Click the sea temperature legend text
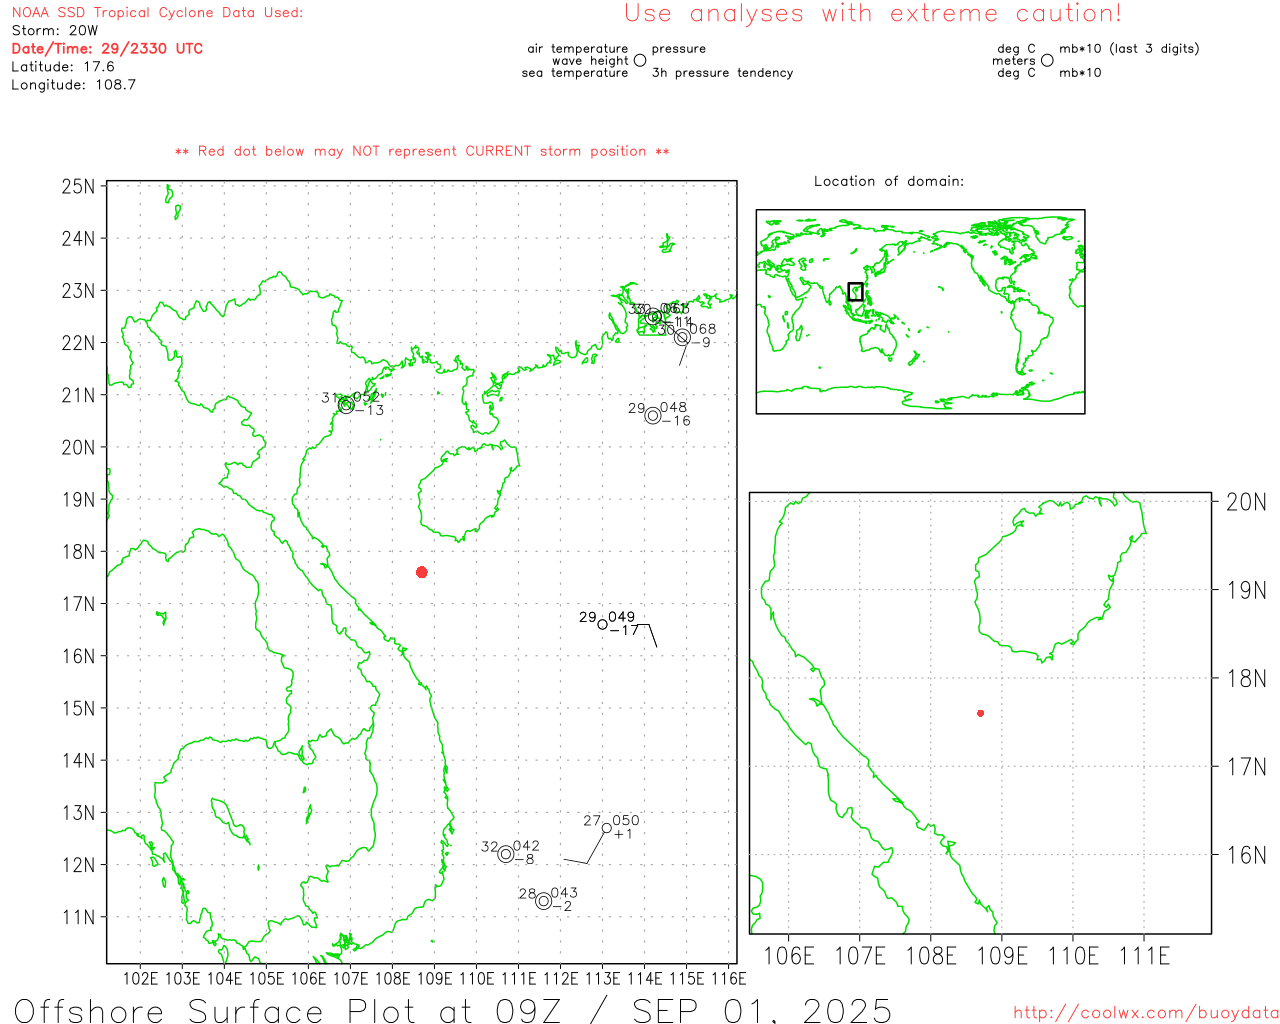Screen dimensions: 1280x1024 [x=575, y=72]
